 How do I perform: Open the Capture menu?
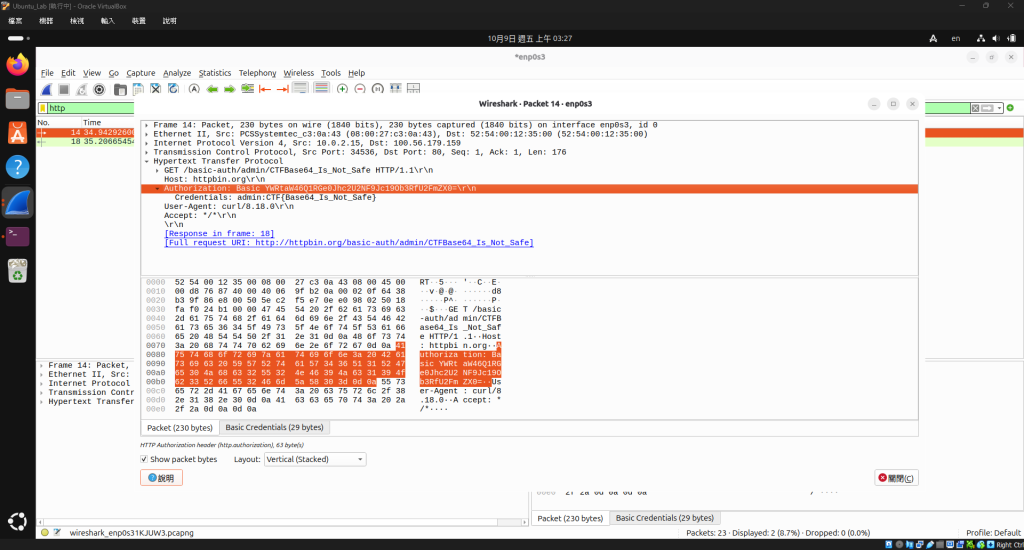(140, 73)
